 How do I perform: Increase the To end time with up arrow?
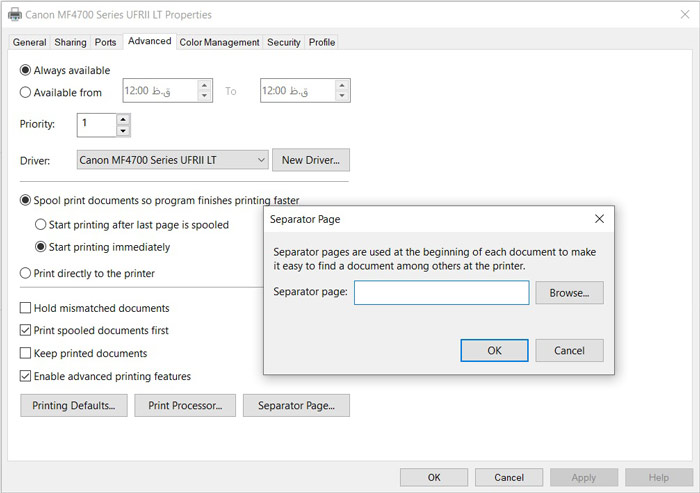click(x=342, y=85)
